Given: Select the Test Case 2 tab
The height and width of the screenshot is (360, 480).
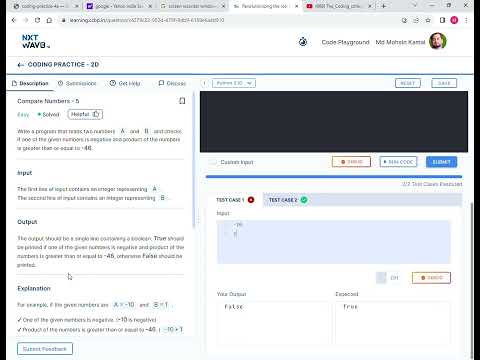Looking at the screenshot, I should click(x=288, y=200).
